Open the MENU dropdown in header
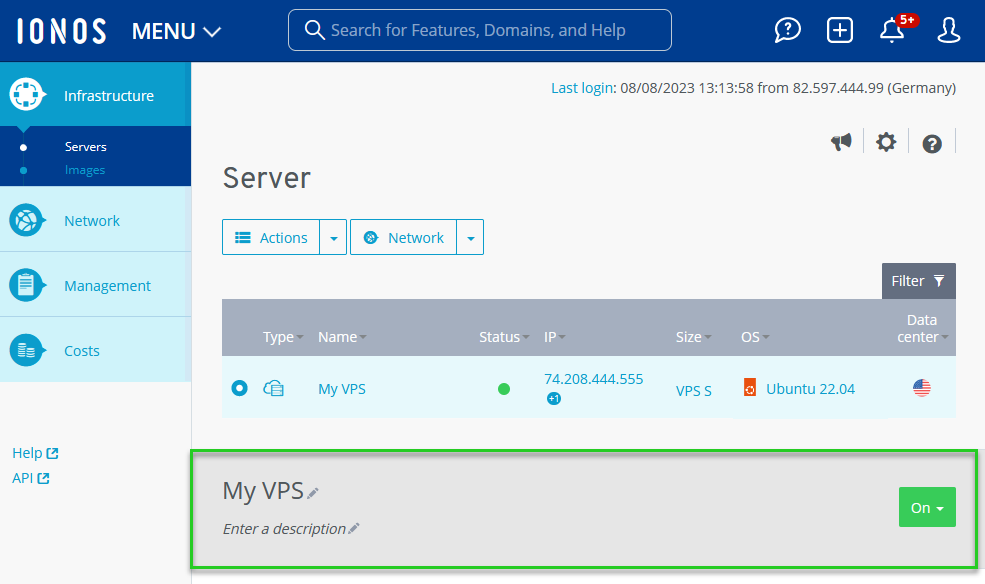 click(176, 31)
